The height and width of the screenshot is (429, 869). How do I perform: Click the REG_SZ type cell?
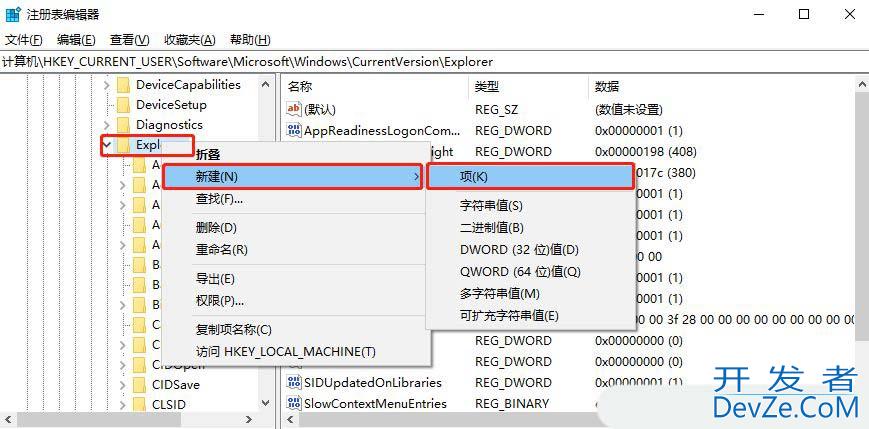pyautogui.click(x=497, y=110)
